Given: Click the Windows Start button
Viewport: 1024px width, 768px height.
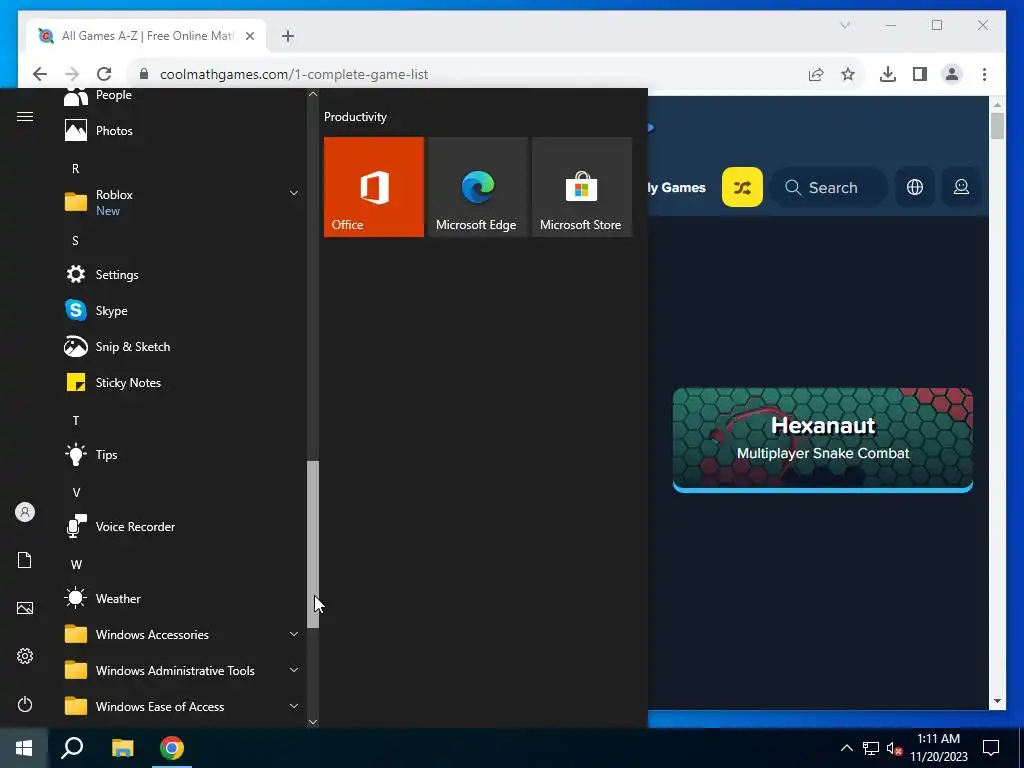Looking at the screenshot, I should click(x=24, y=748).
